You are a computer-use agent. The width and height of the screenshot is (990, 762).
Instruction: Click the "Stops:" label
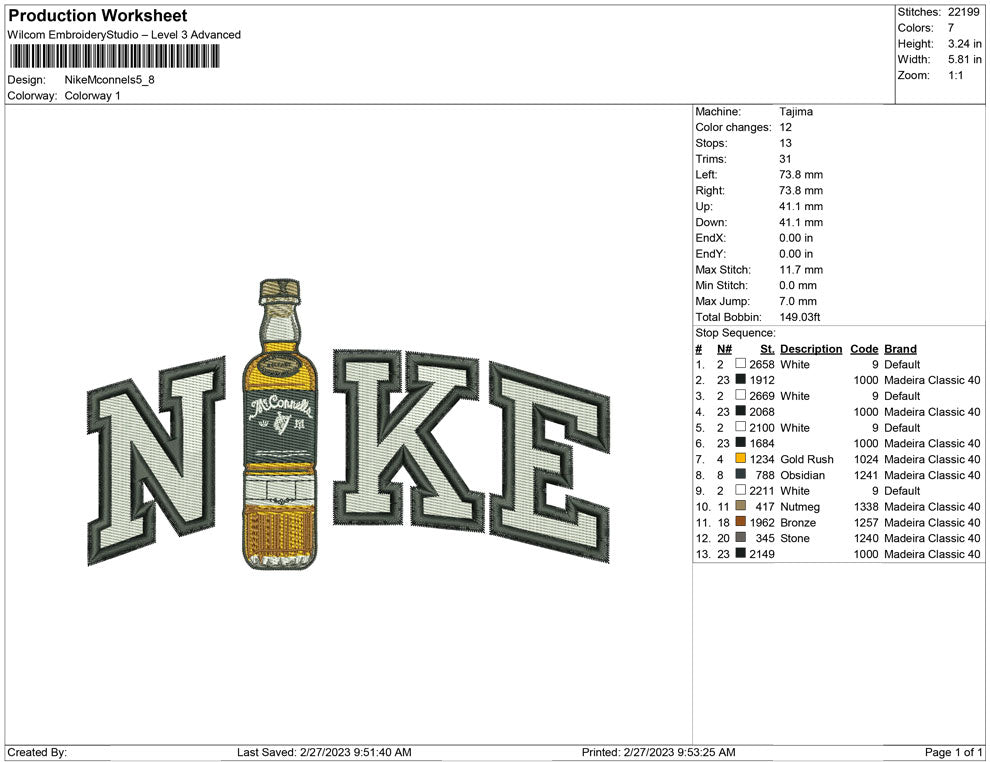click(x=712, y=143)
